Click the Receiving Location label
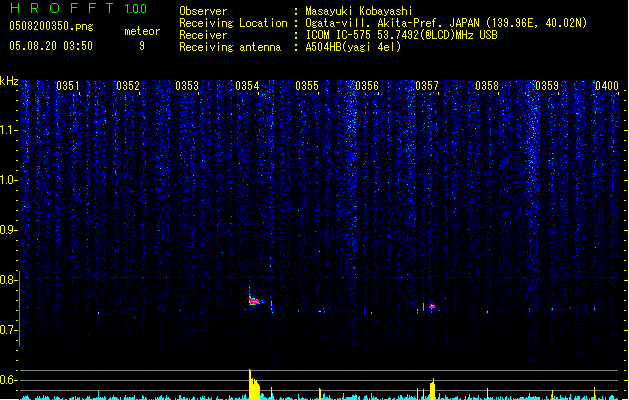Screen dimensions: 629x400 (233, 23)
